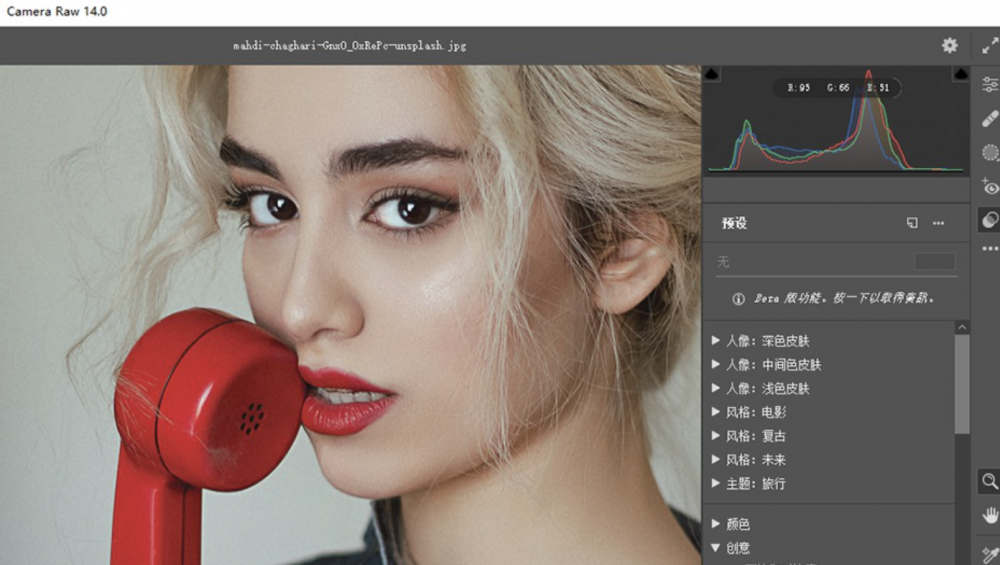Click the presets list scrollbar thumb
Image resolution: width=1000 pixels, height=565 pixels.
coord(962,385)
